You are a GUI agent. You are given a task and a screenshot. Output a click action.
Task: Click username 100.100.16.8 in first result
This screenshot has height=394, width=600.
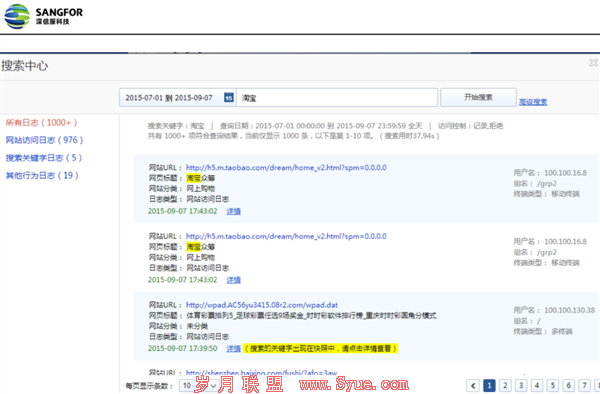click(x=565, y=173)
